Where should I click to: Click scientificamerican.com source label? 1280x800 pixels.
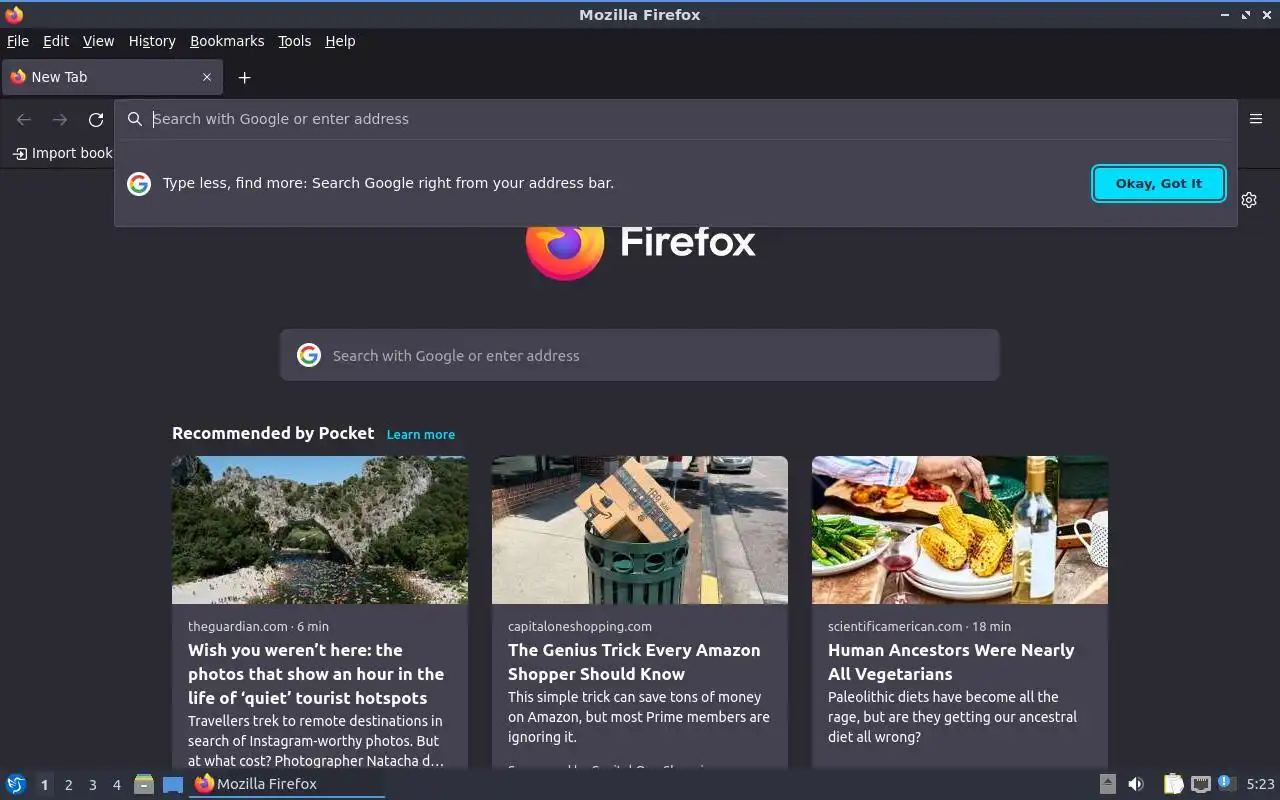tap(895, 626)
